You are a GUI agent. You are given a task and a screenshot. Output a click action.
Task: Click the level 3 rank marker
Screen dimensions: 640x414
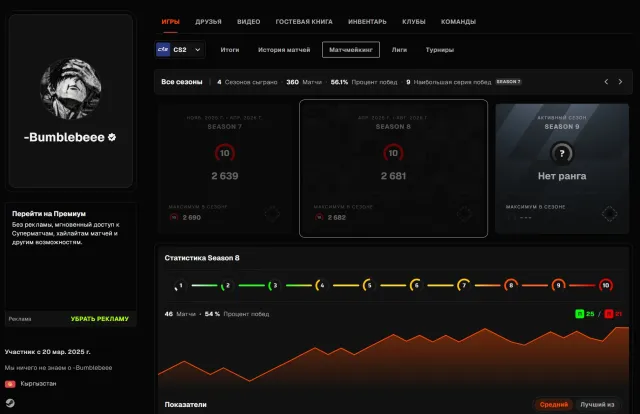(274, 285)
